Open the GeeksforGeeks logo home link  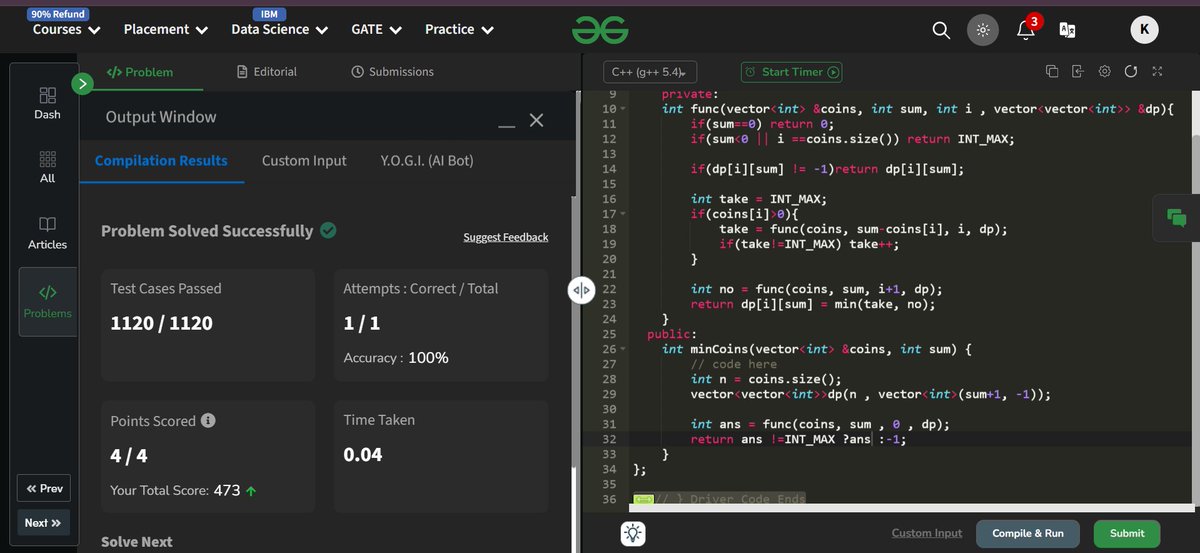pos(600,30)
